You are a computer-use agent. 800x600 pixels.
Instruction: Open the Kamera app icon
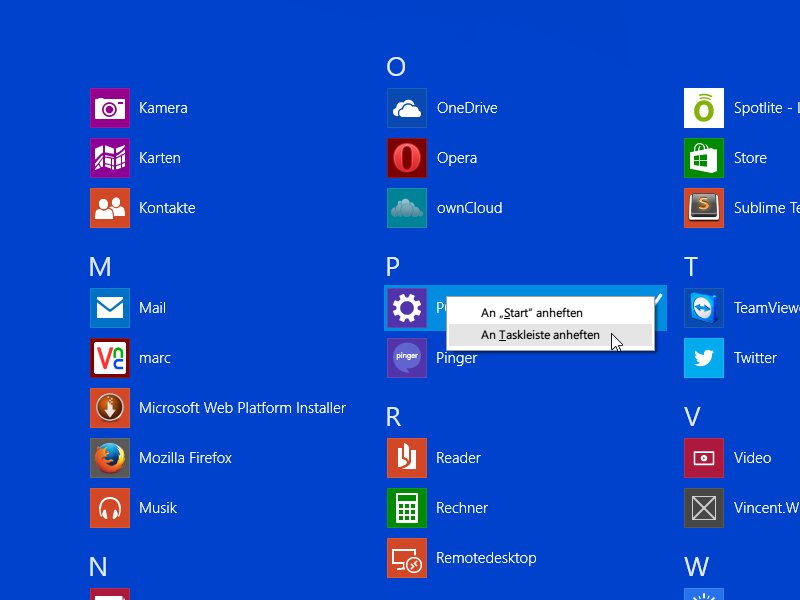pos(110,108)
